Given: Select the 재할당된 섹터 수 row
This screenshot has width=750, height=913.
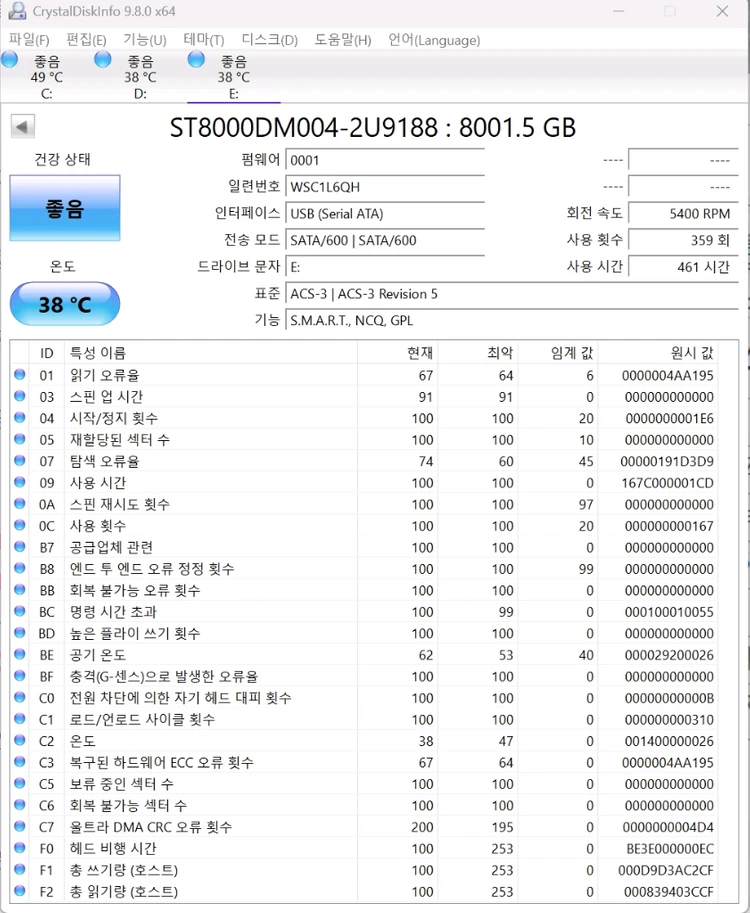Looking at the screenshot, I should pyautogui.click(x=365, y=440).
